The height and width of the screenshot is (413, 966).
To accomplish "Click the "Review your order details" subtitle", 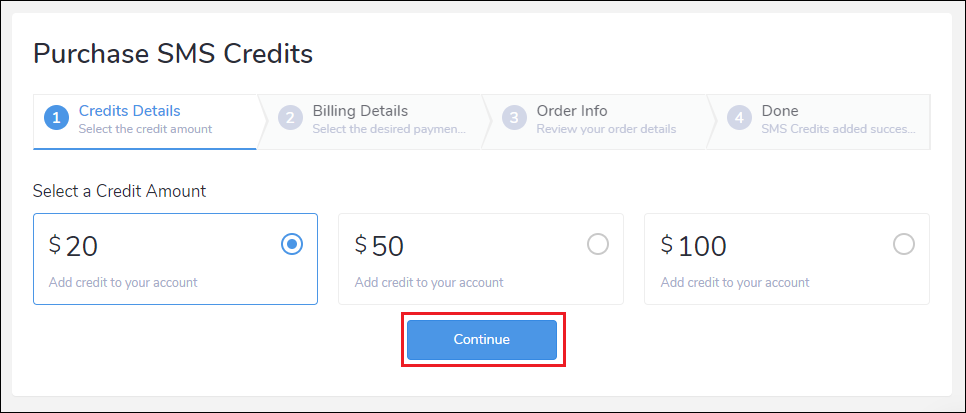I will 606,129.
